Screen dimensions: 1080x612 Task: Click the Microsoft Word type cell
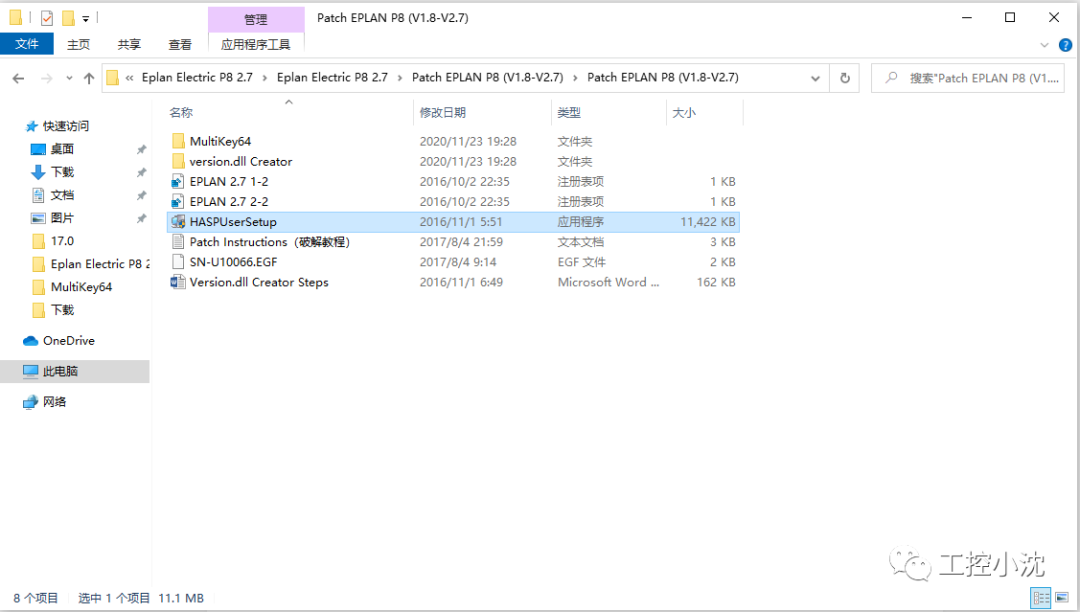[x=608, y=282]
